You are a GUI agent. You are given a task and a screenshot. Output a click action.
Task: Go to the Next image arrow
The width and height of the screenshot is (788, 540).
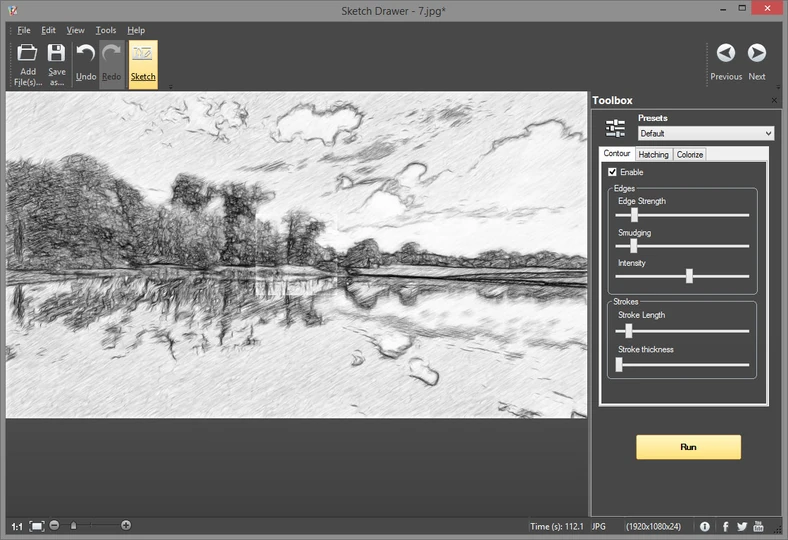(757, 53)
